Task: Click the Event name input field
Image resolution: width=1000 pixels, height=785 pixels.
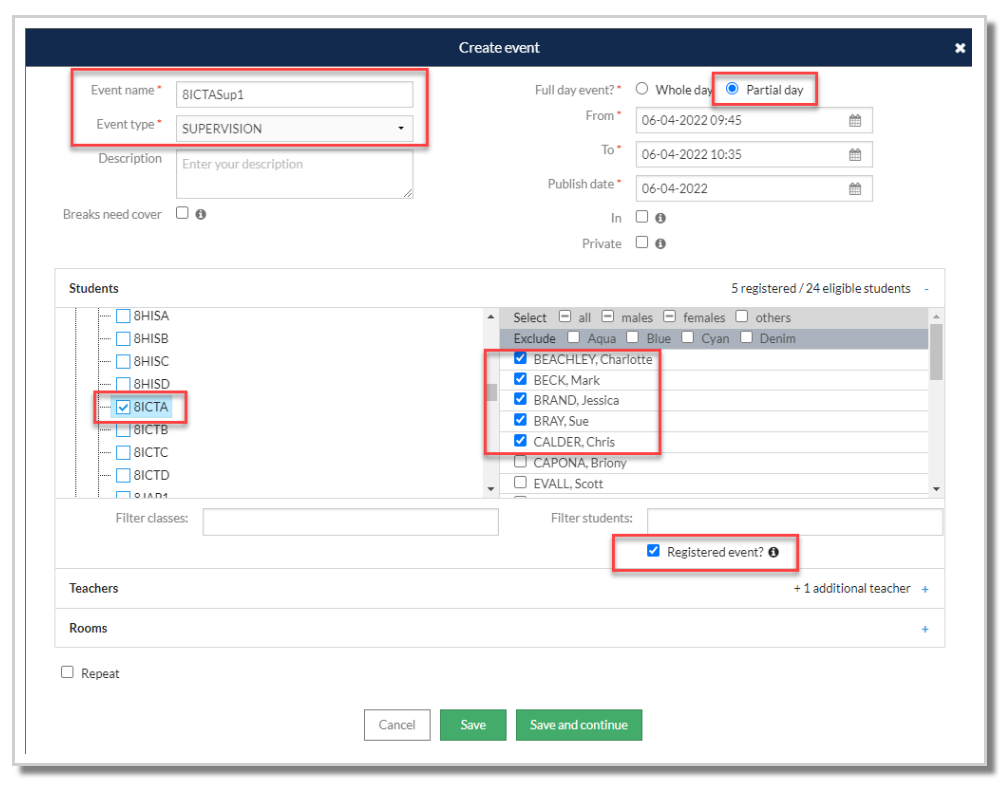Action: (x=294, y=94)
